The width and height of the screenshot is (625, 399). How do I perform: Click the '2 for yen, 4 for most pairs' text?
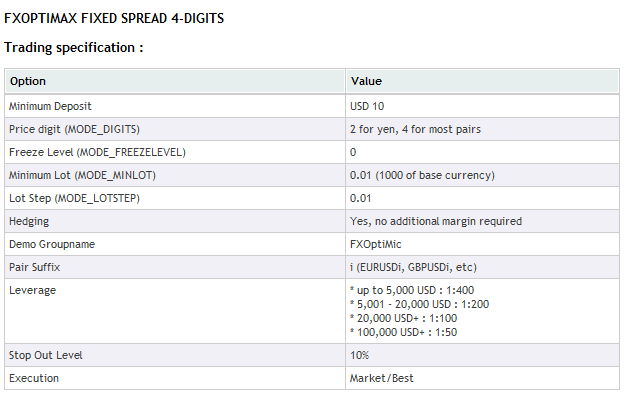pos(415,130)
